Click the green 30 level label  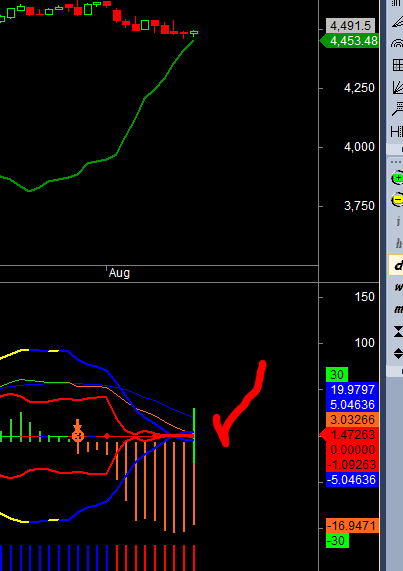pyautogui.click(x=337, y=375)
